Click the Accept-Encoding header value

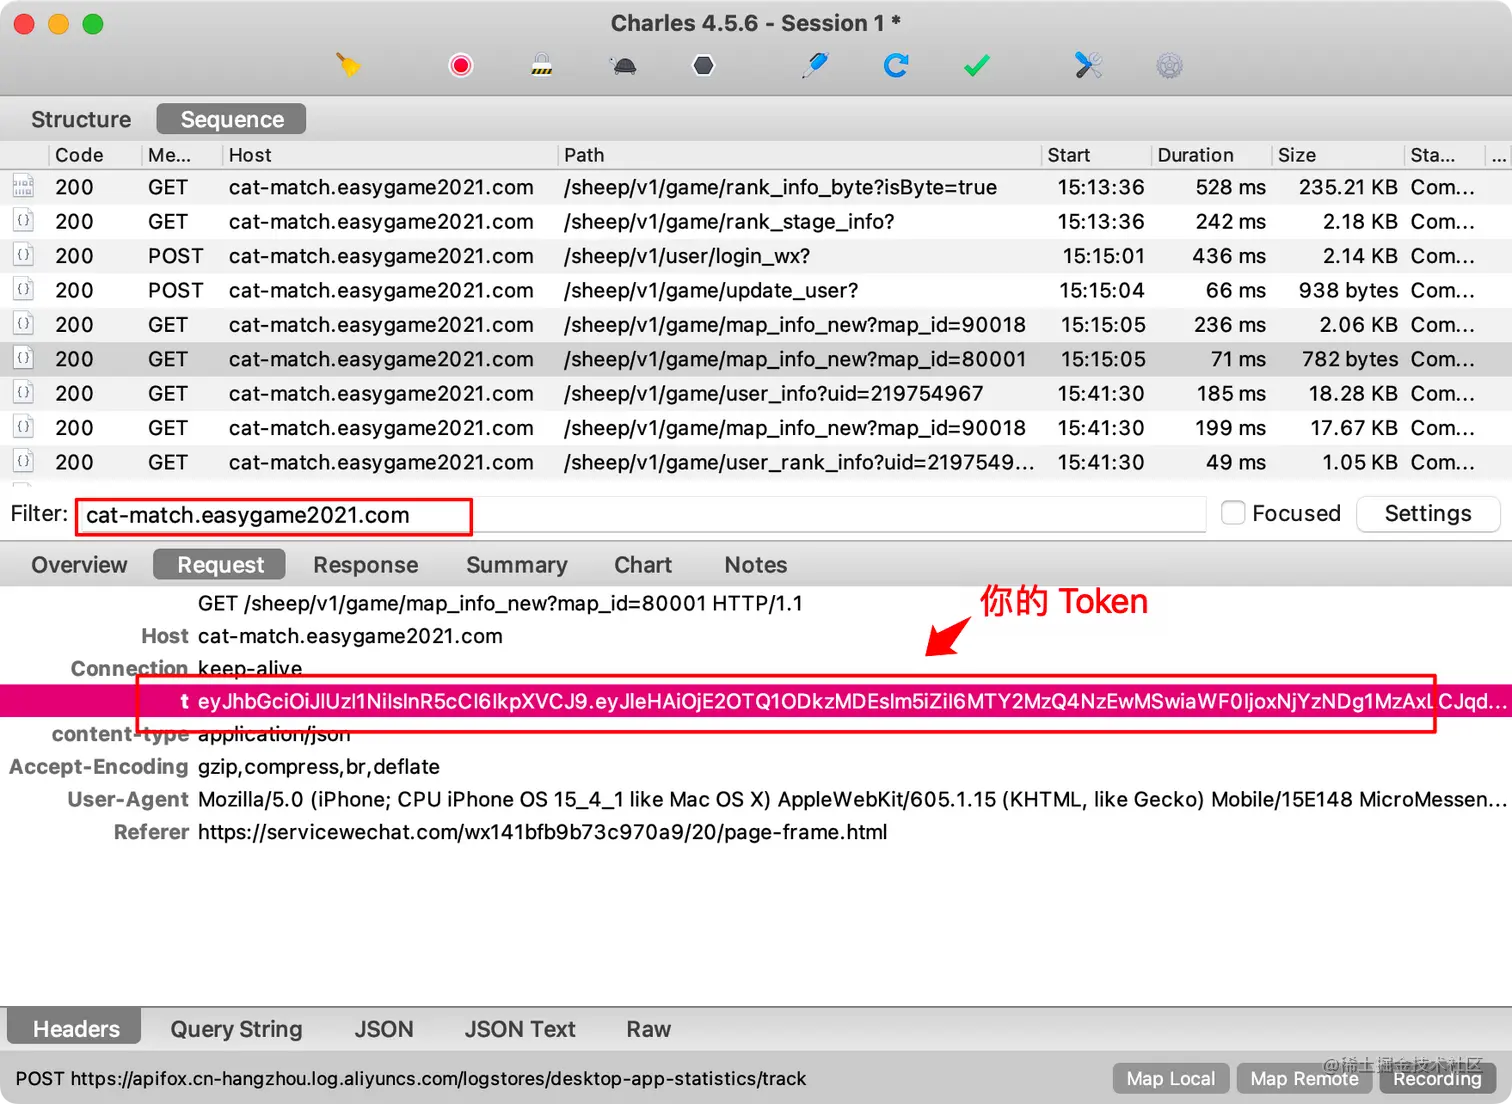point(319,767)
